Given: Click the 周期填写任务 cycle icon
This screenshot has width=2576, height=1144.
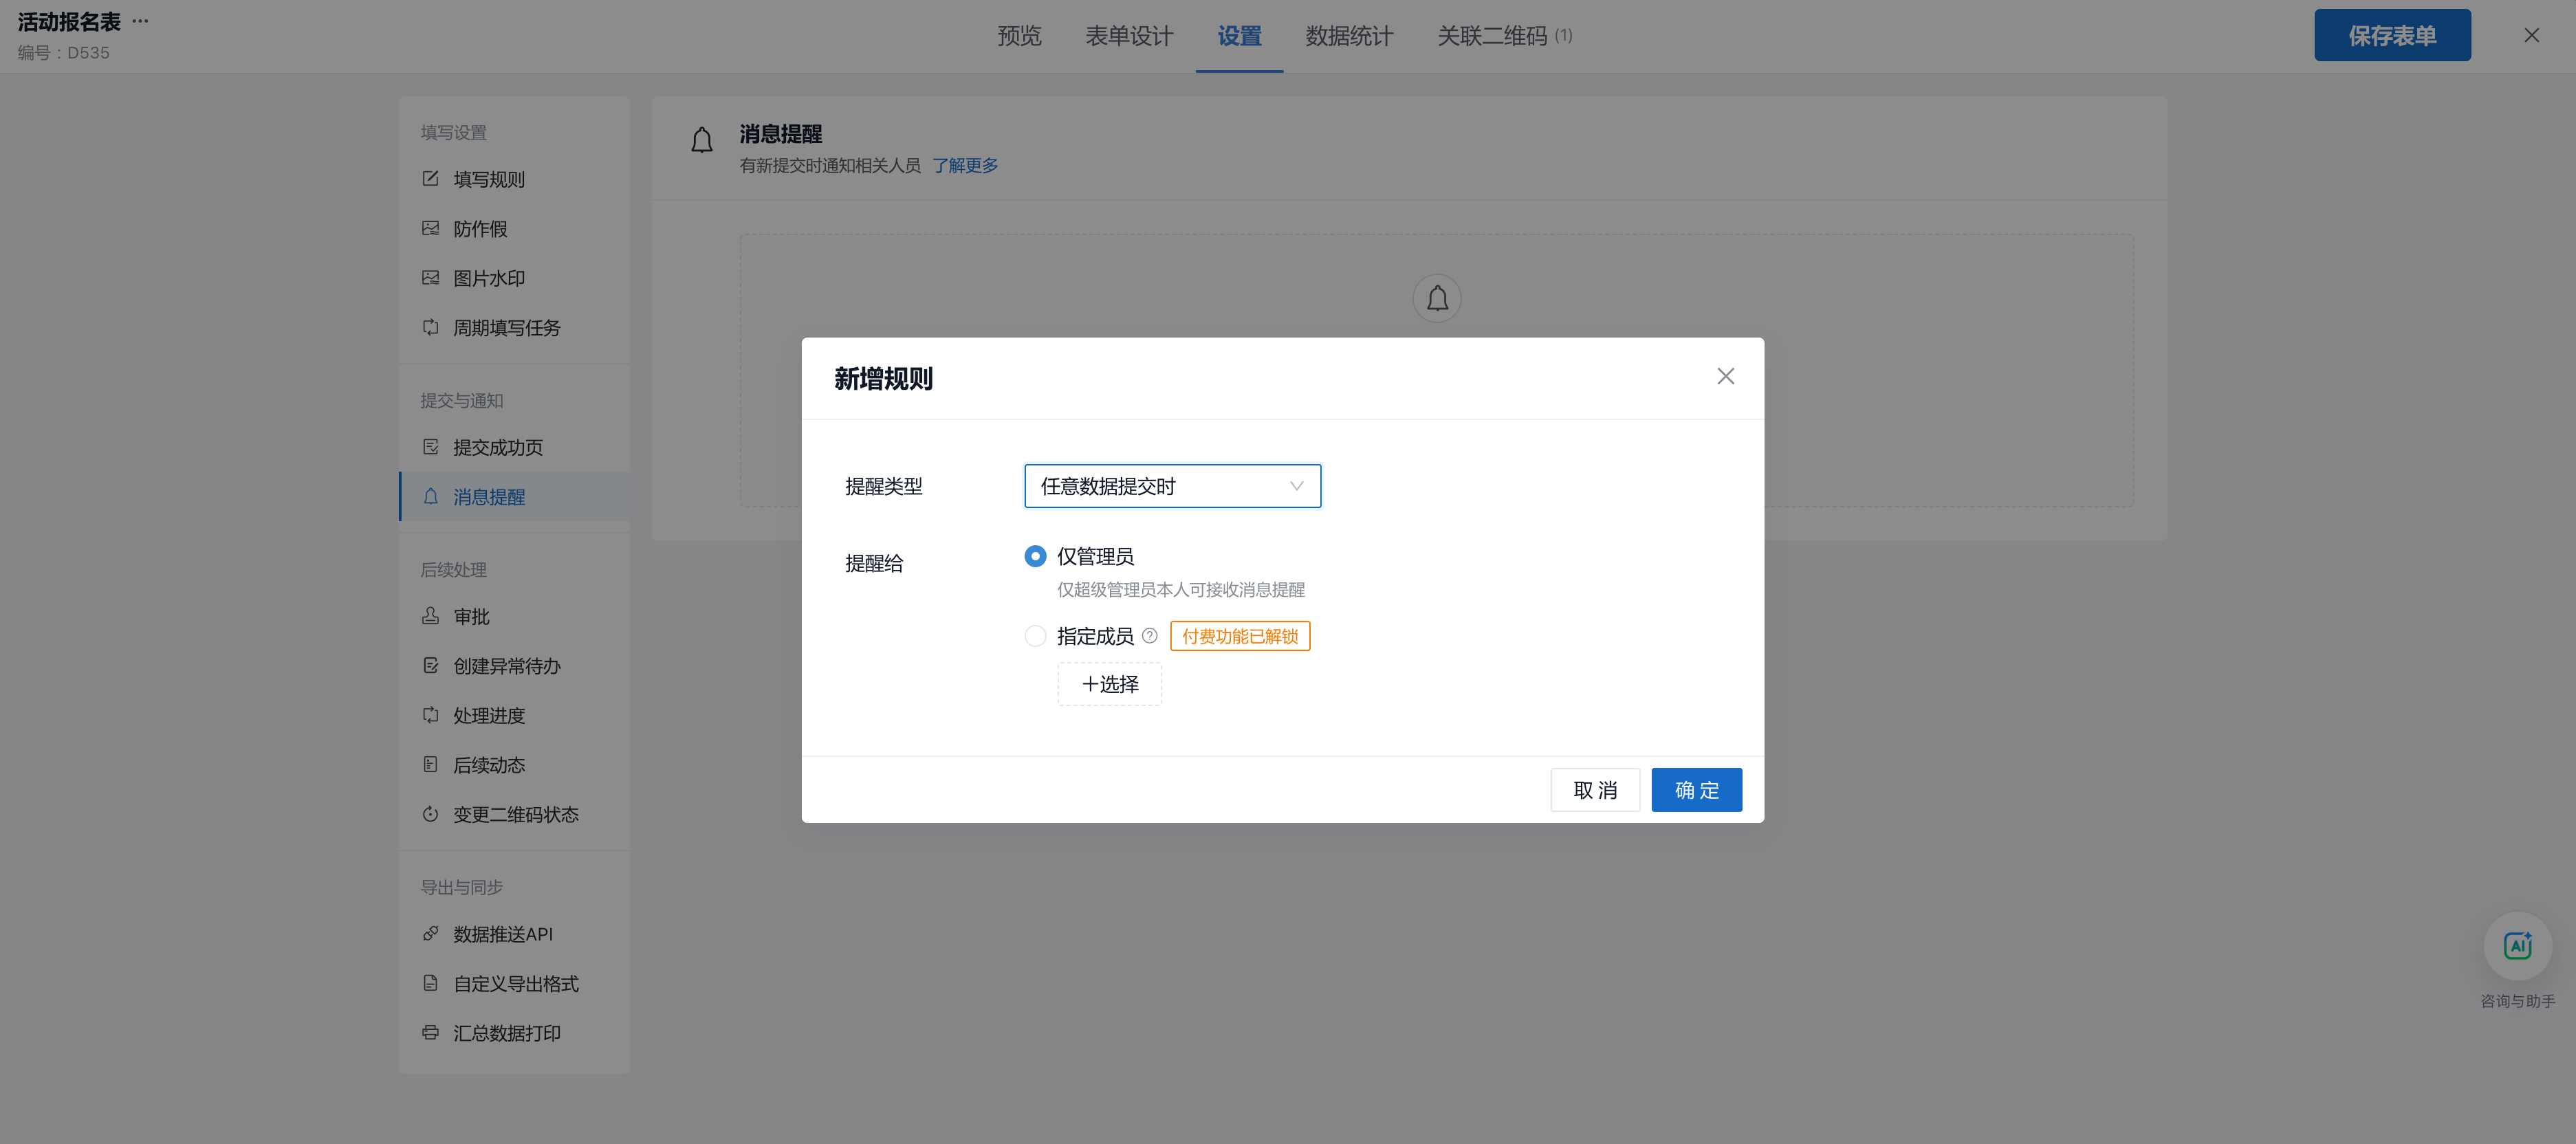Looking at the screenshot, I should [430, 327].
